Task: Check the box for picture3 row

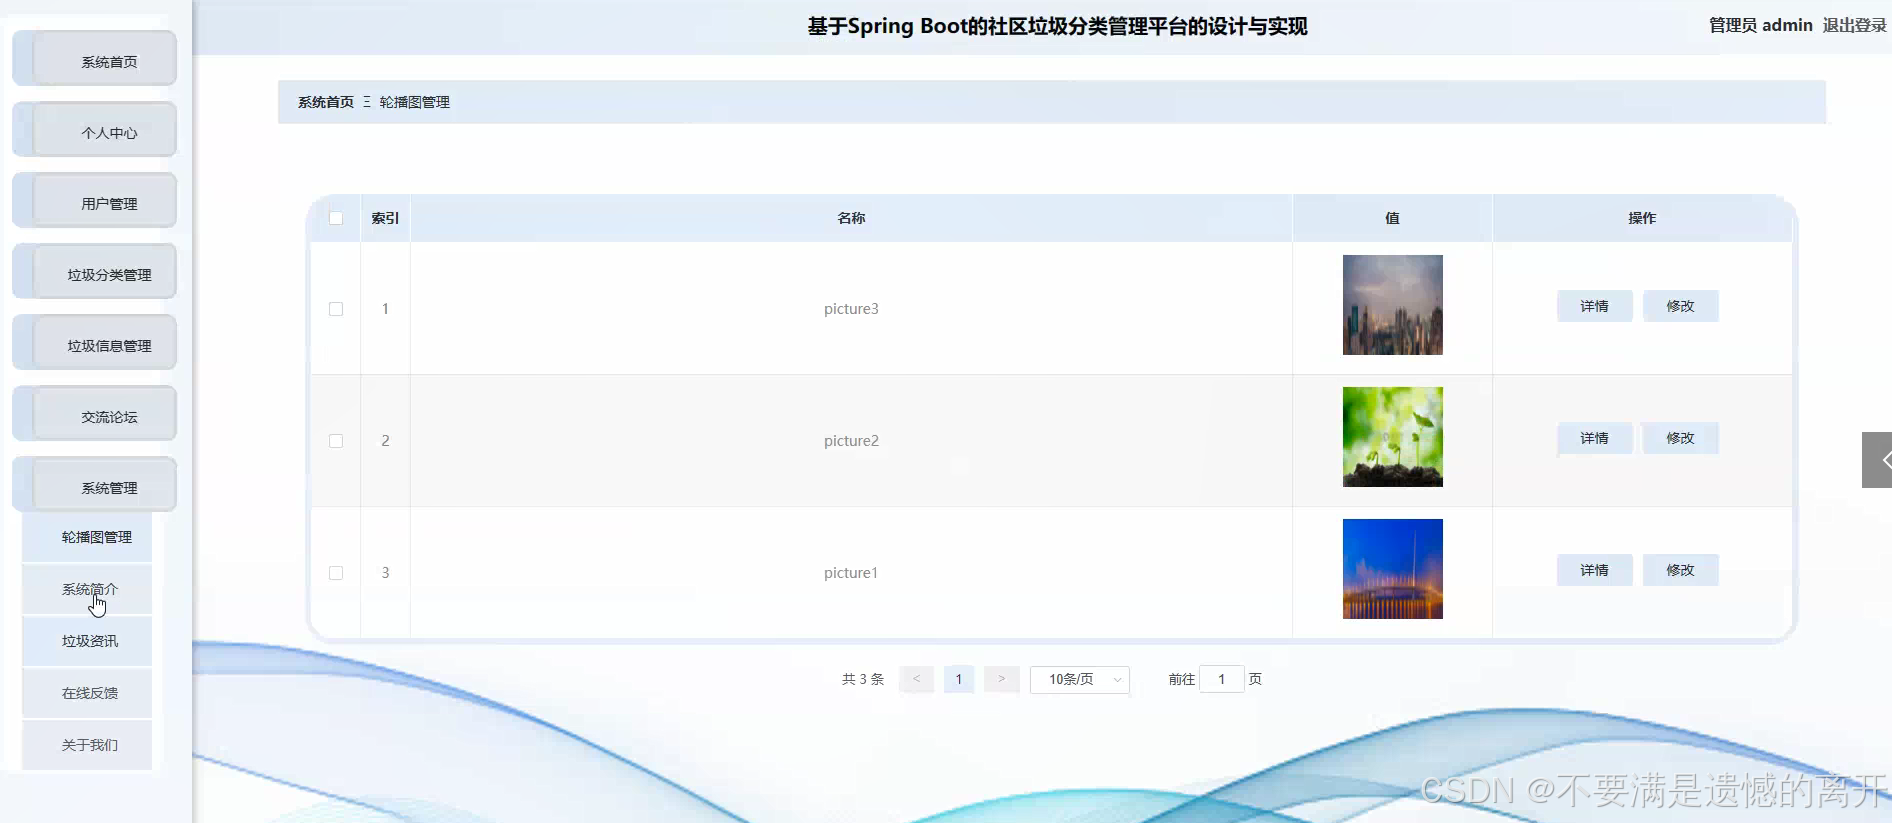Action: pos(336,309)
